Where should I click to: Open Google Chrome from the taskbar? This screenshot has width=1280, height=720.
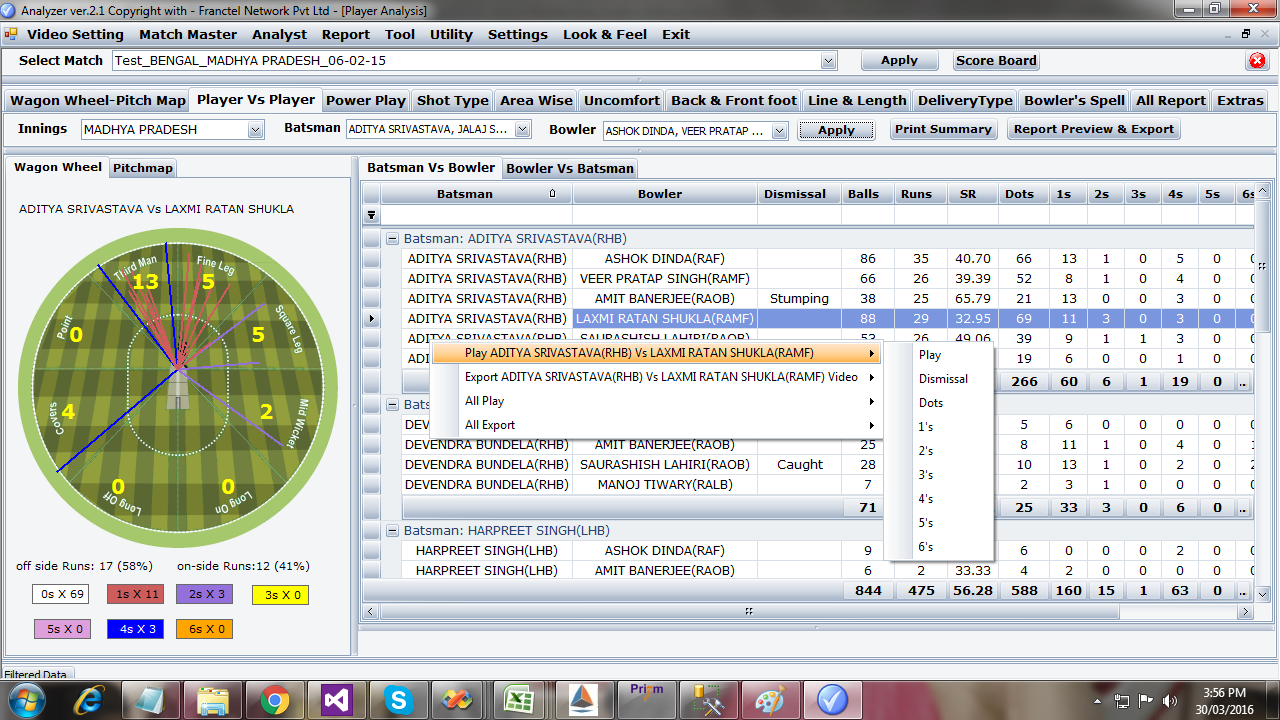point(275,700)
